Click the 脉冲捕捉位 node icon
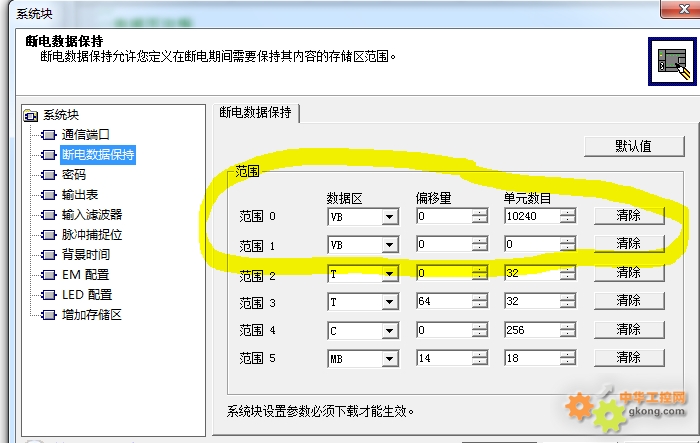Image resolution: width=700 pixels, height=443 pixels. pos(48,235)
